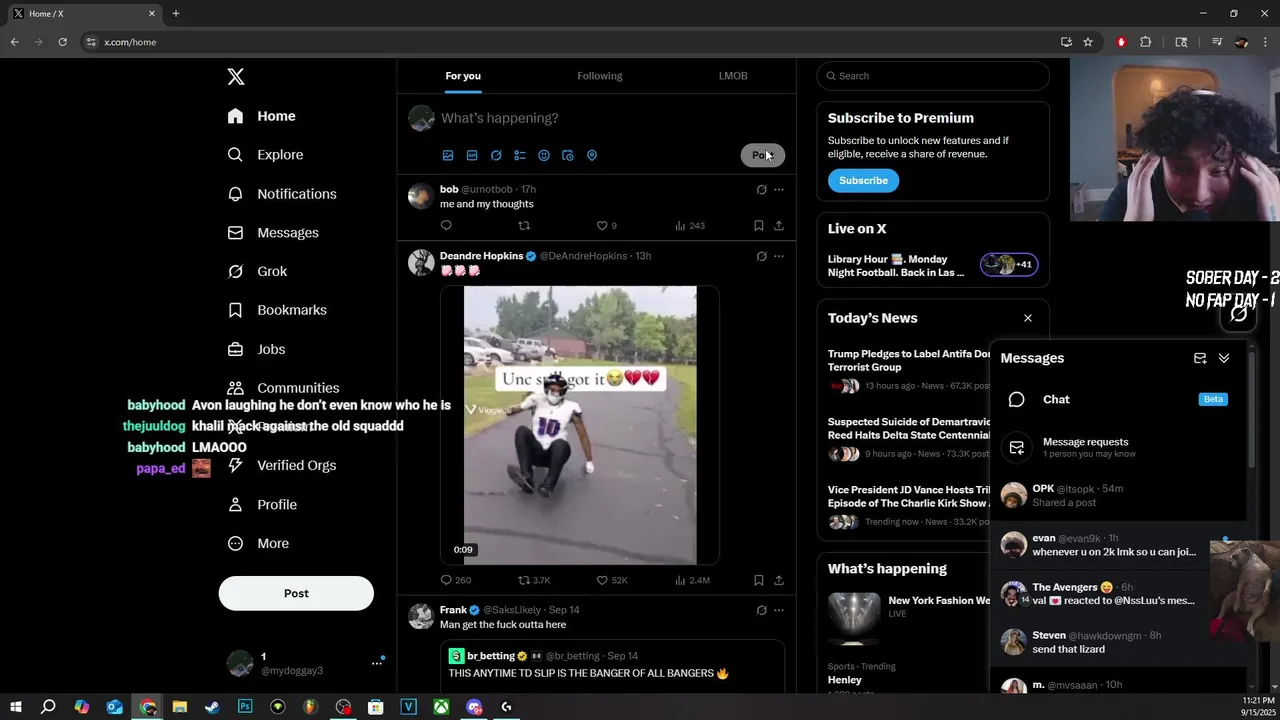This screenshot has width=1280, height=720.
Task: Bookmark the Deandre Hopkins post
Action: click(758, 580)
